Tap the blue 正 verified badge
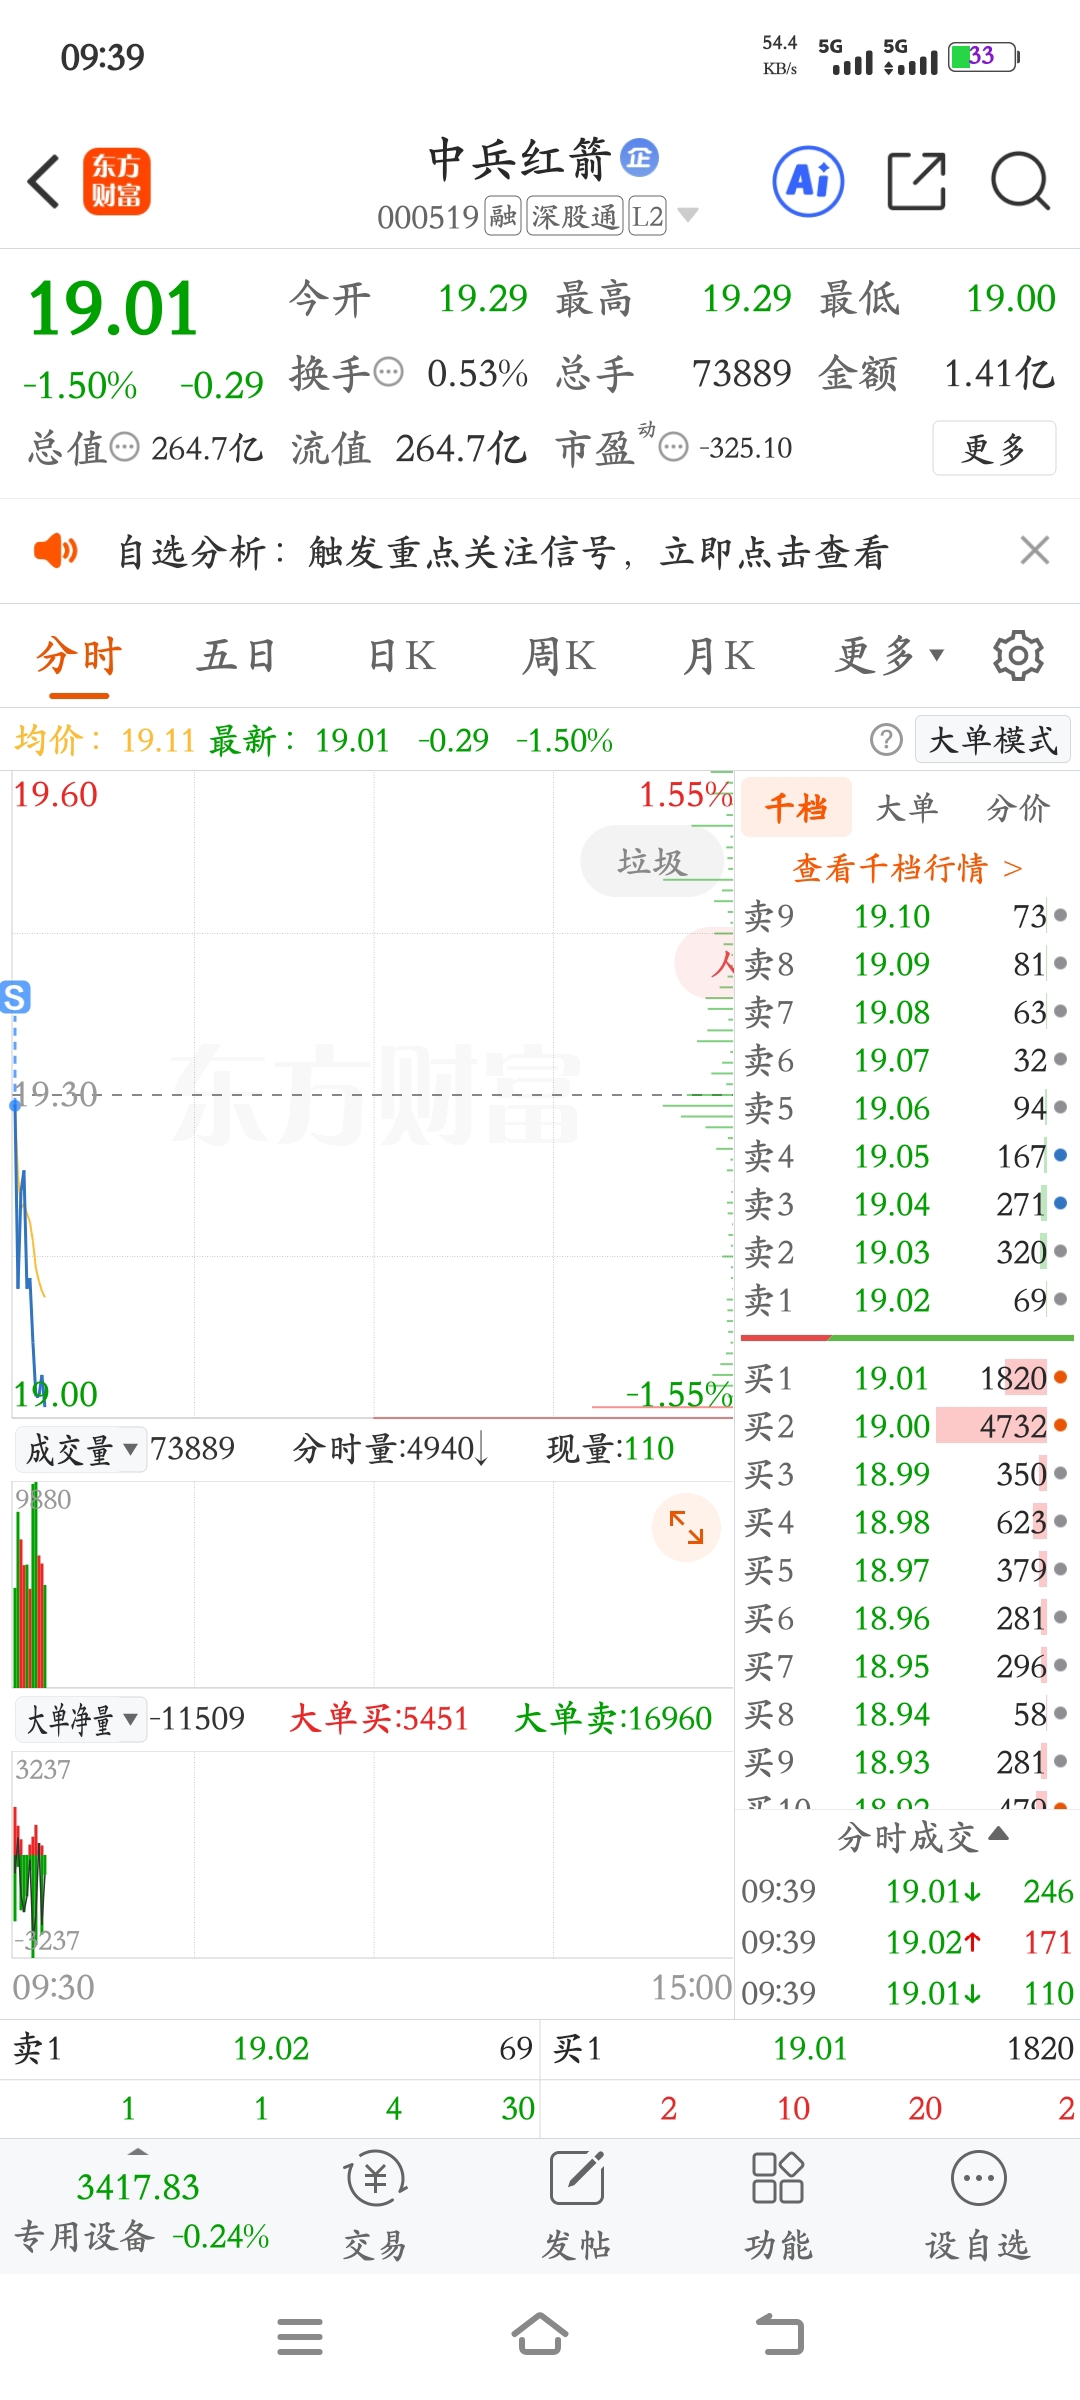The width and height of the screenshot is (1080, 2400). tap(640, 157)
